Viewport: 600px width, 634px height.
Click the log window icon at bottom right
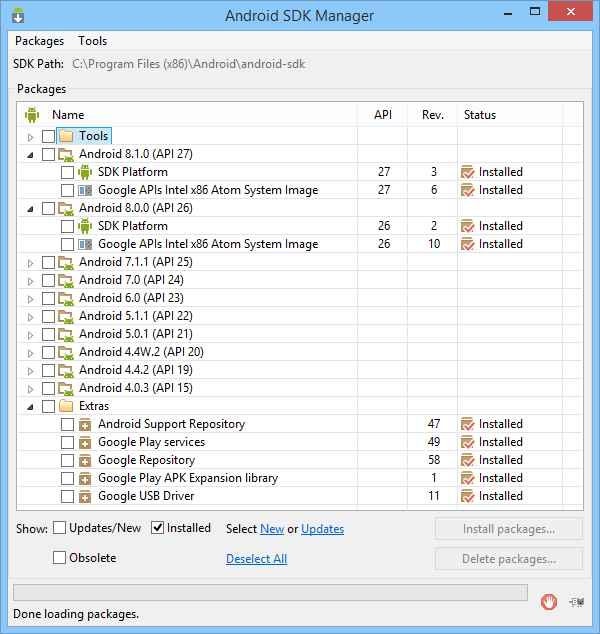click(577, 602)
